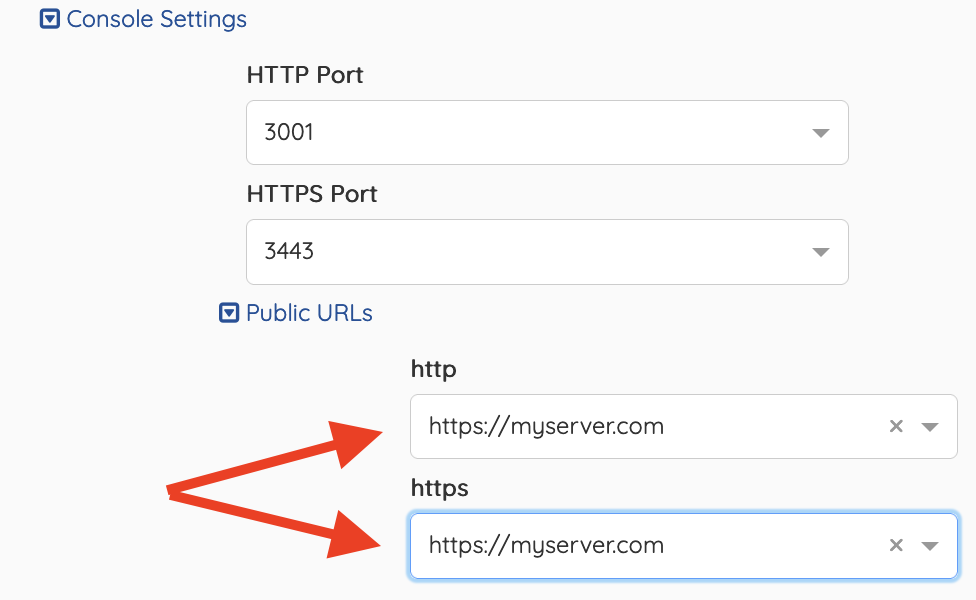Click the 3443 value text

point(289,251)
